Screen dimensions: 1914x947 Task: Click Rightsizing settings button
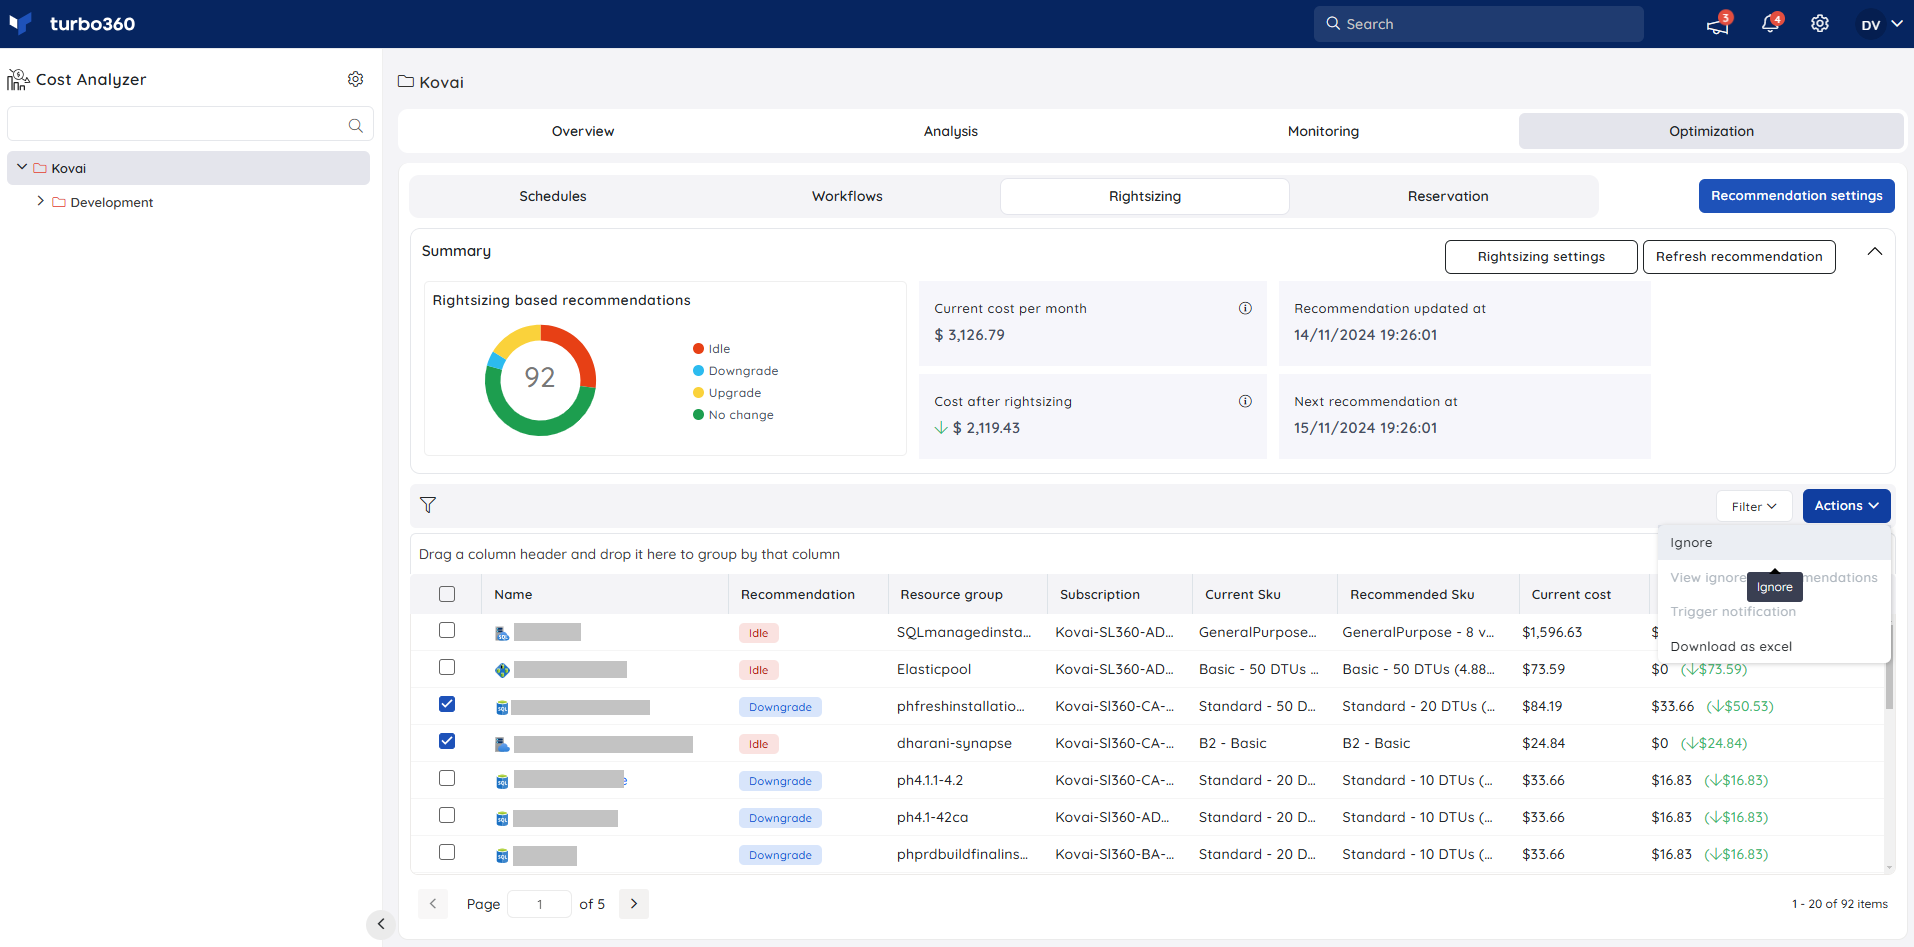tap(1541, 257)
